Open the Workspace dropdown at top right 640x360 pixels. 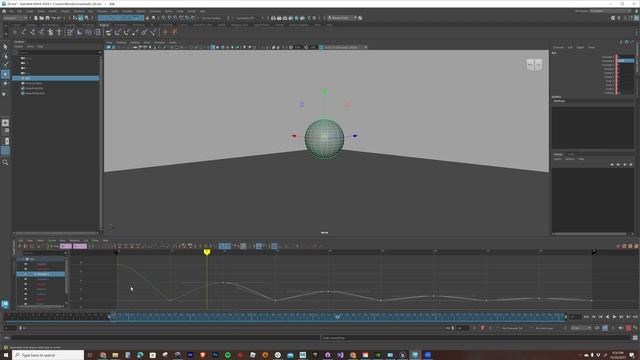610,11
